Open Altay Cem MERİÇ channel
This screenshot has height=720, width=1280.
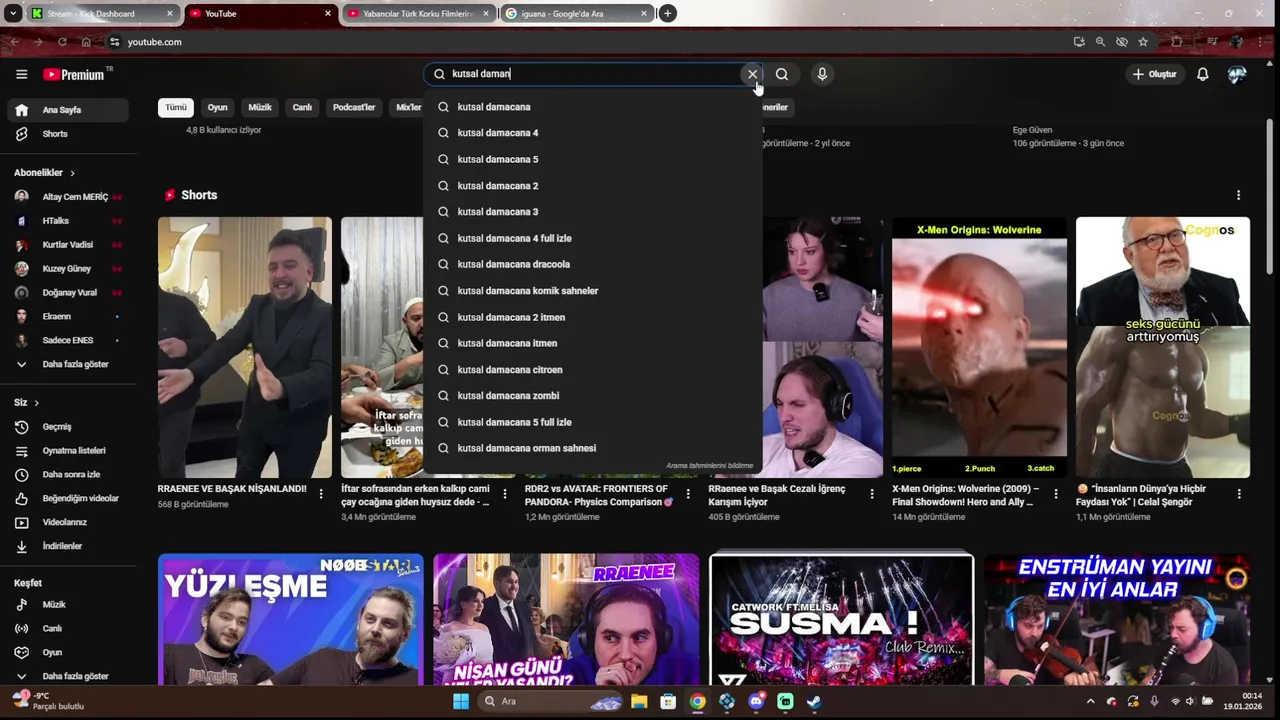[x=68, y=197]
